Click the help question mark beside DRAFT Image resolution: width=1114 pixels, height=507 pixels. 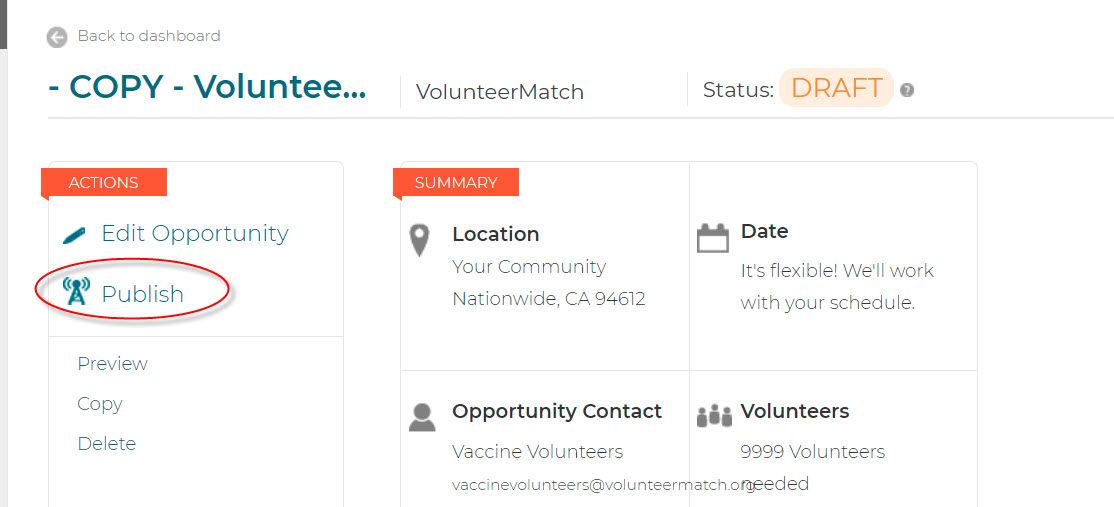pyautogui.click(x=907, y=90)
